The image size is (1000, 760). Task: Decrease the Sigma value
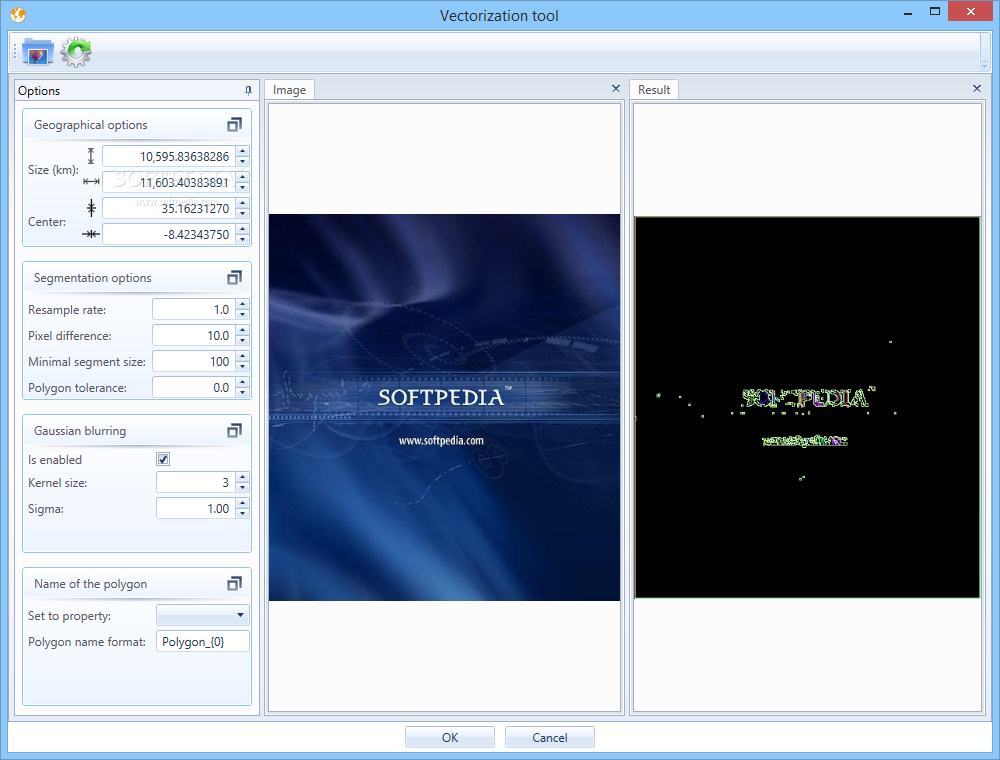point(242,514)
